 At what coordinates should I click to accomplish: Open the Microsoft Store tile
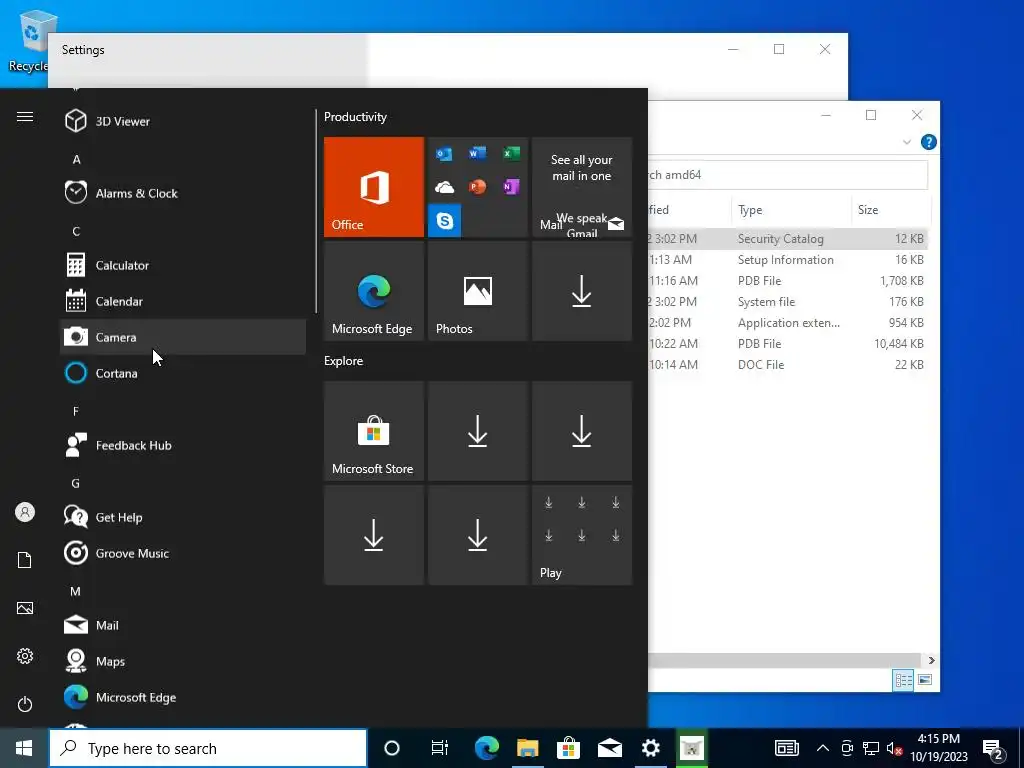pos(374,431)
